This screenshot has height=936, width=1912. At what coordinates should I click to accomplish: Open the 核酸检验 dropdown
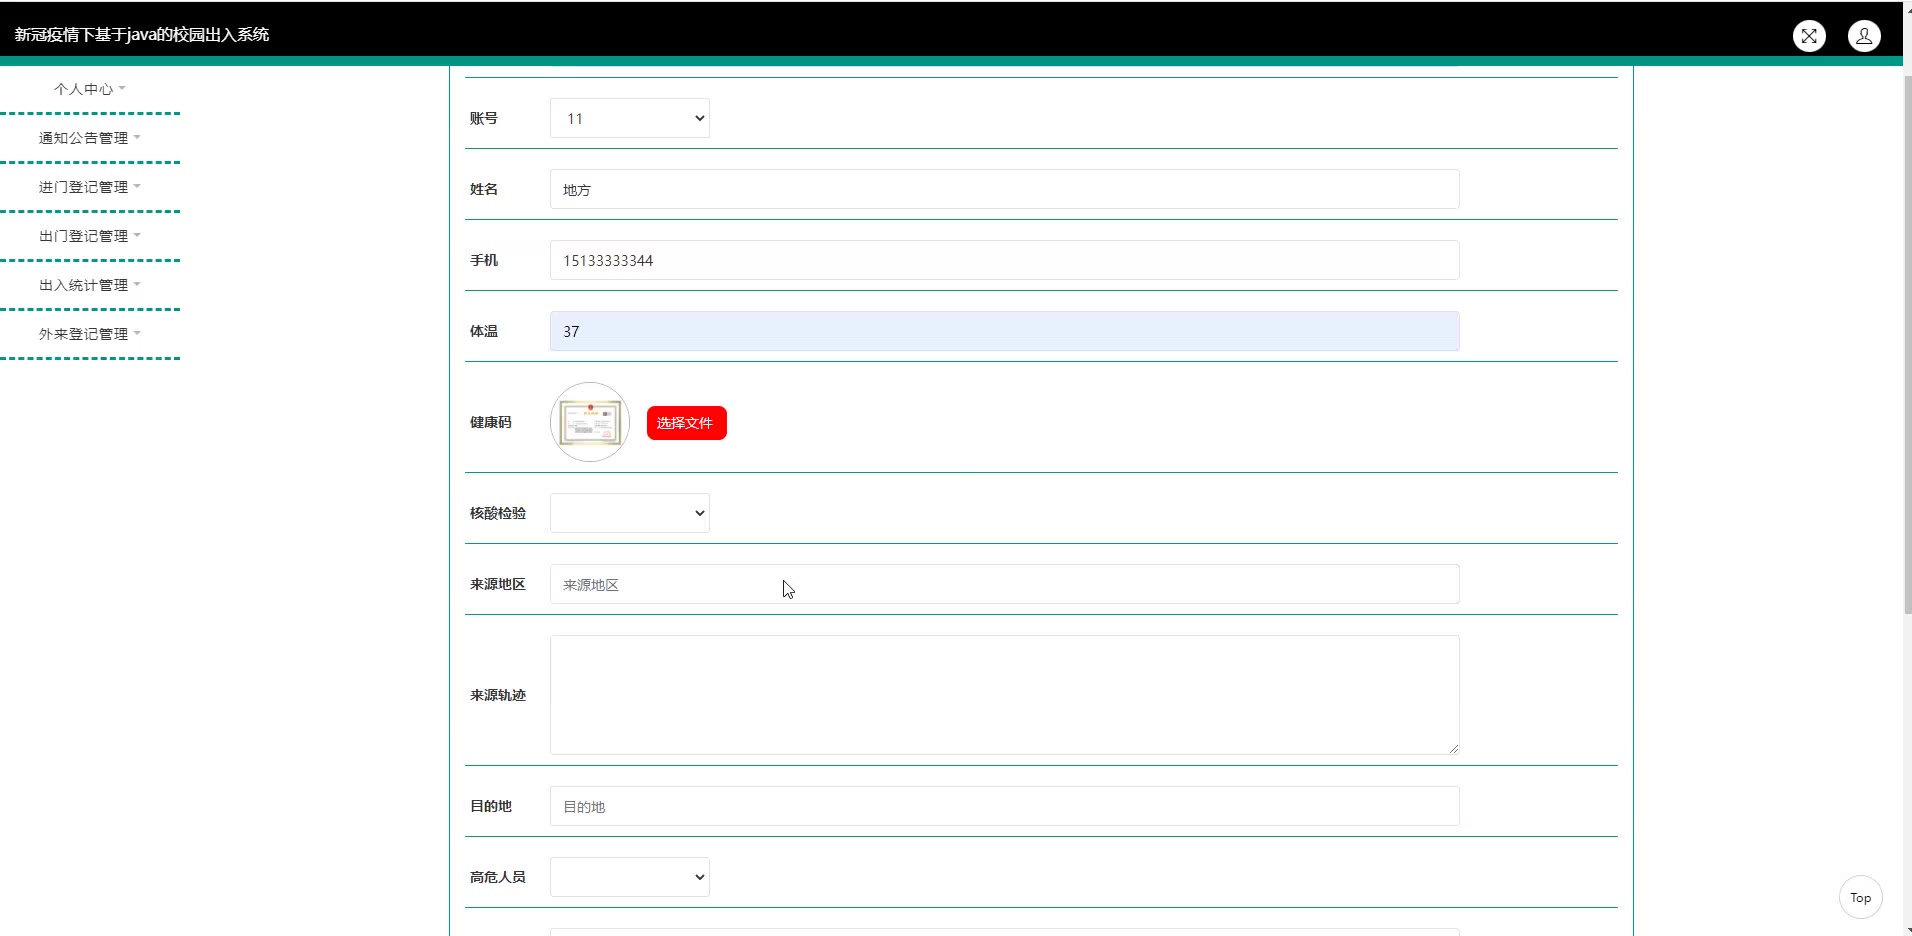coord(630,513)
